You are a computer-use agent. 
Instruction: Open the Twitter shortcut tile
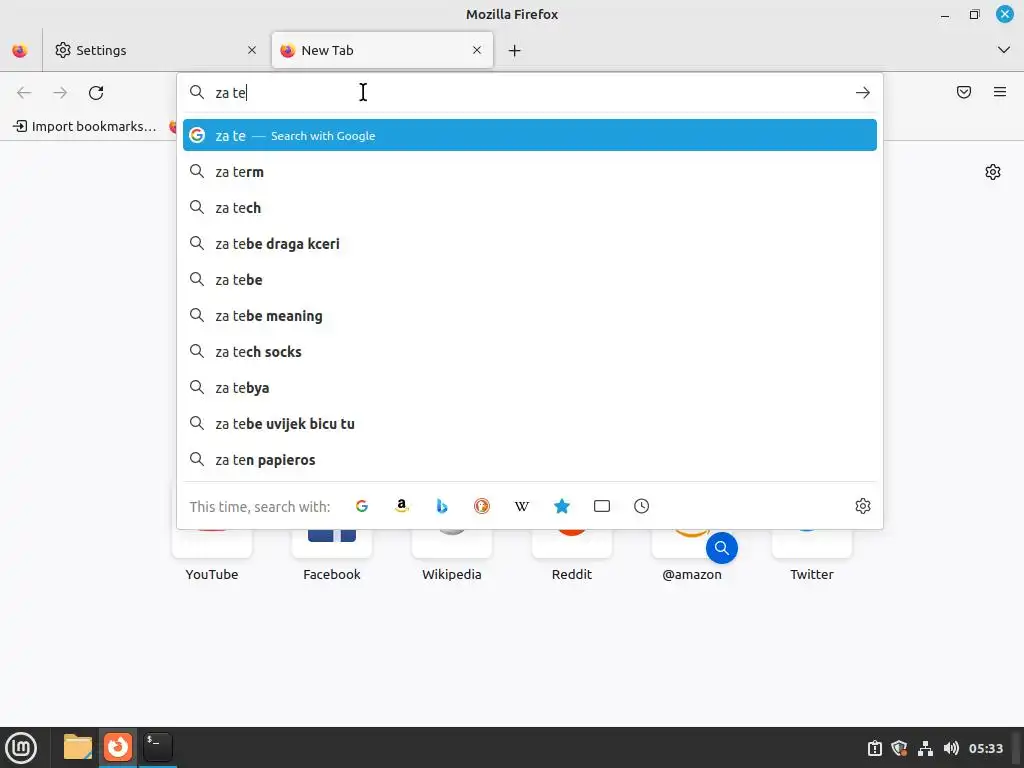[x=812, y=555]
